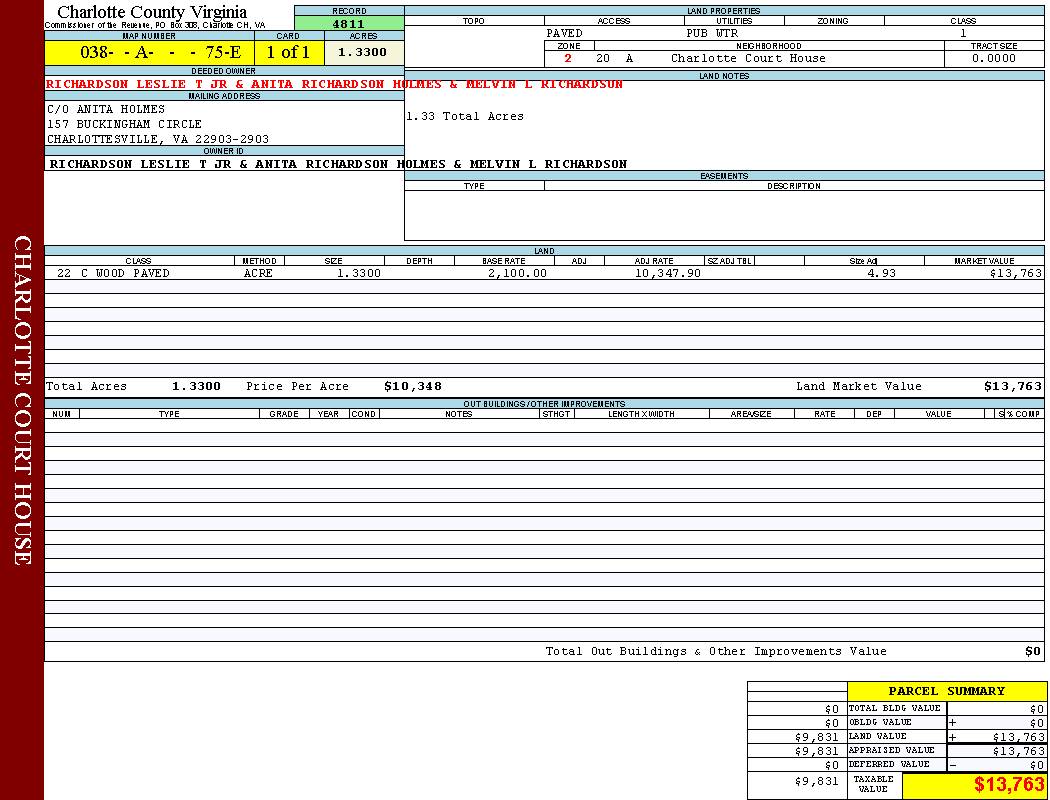
Task: Click the record number 4811 field
Action: pyautogui.click(x=349, y=23)
